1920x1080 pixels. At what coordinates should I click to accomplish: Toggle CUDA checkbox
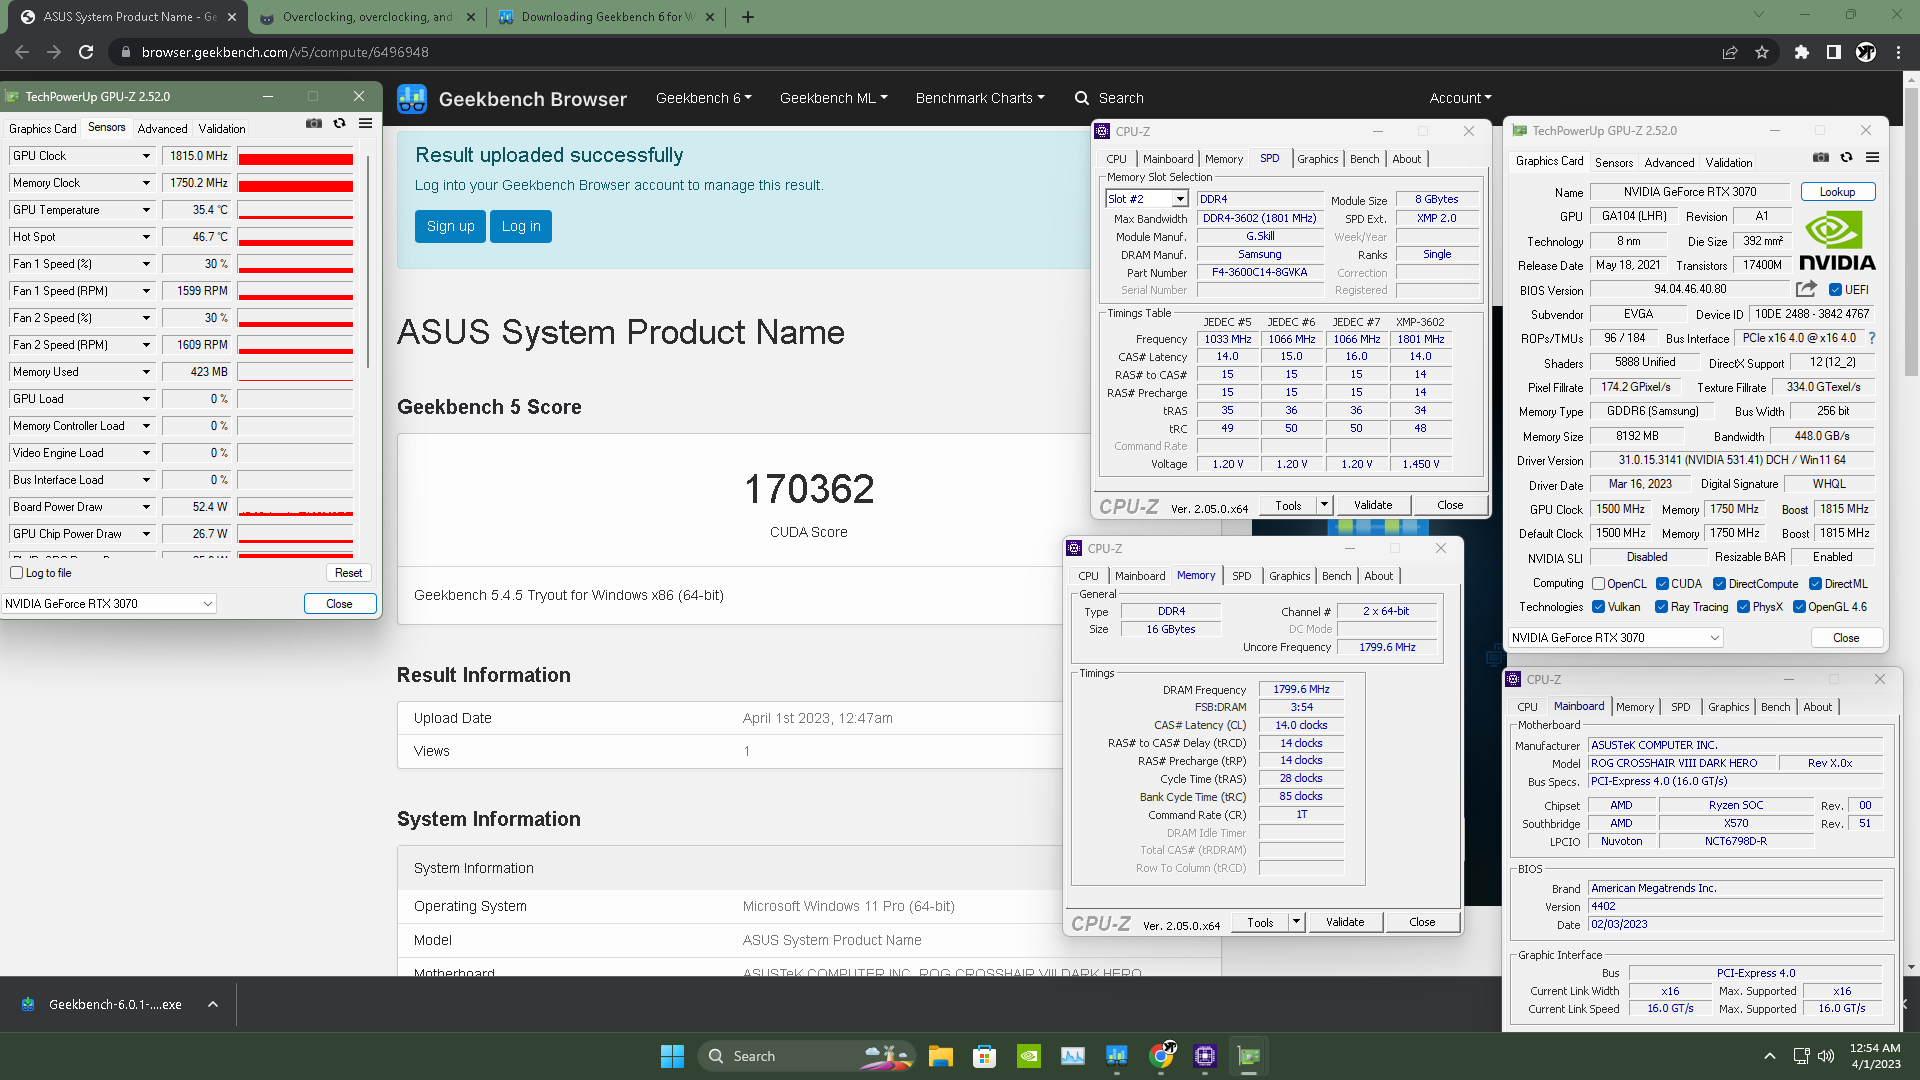(x=1663, y=584)
